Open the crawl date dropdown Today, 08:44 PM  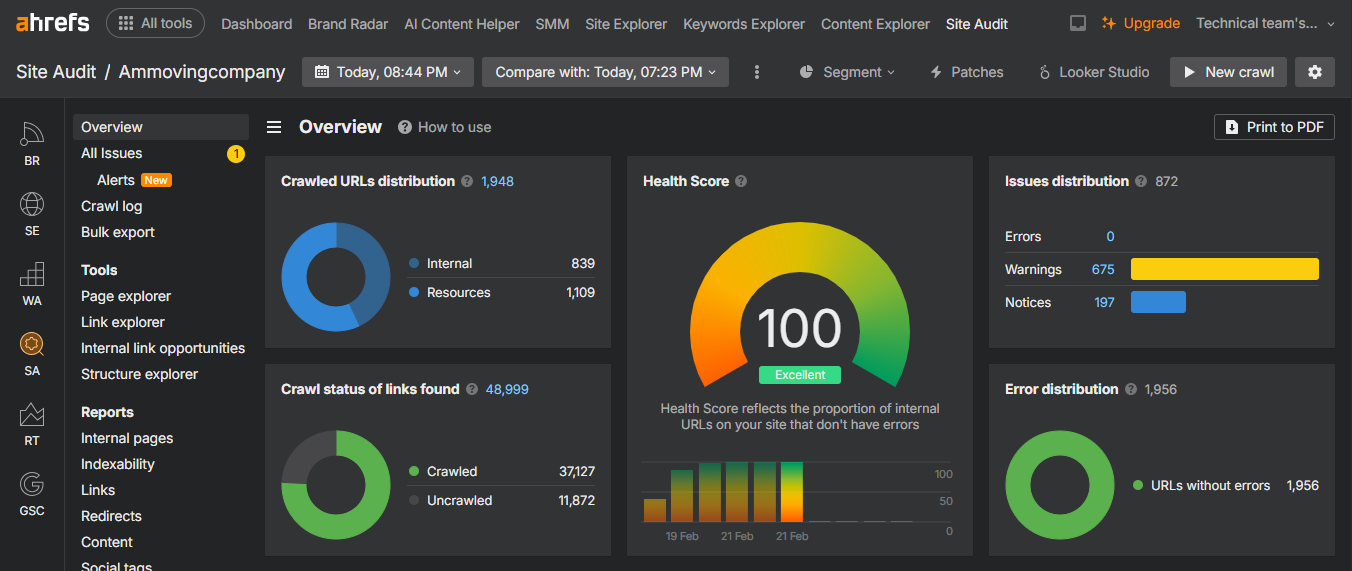(388, 72)
